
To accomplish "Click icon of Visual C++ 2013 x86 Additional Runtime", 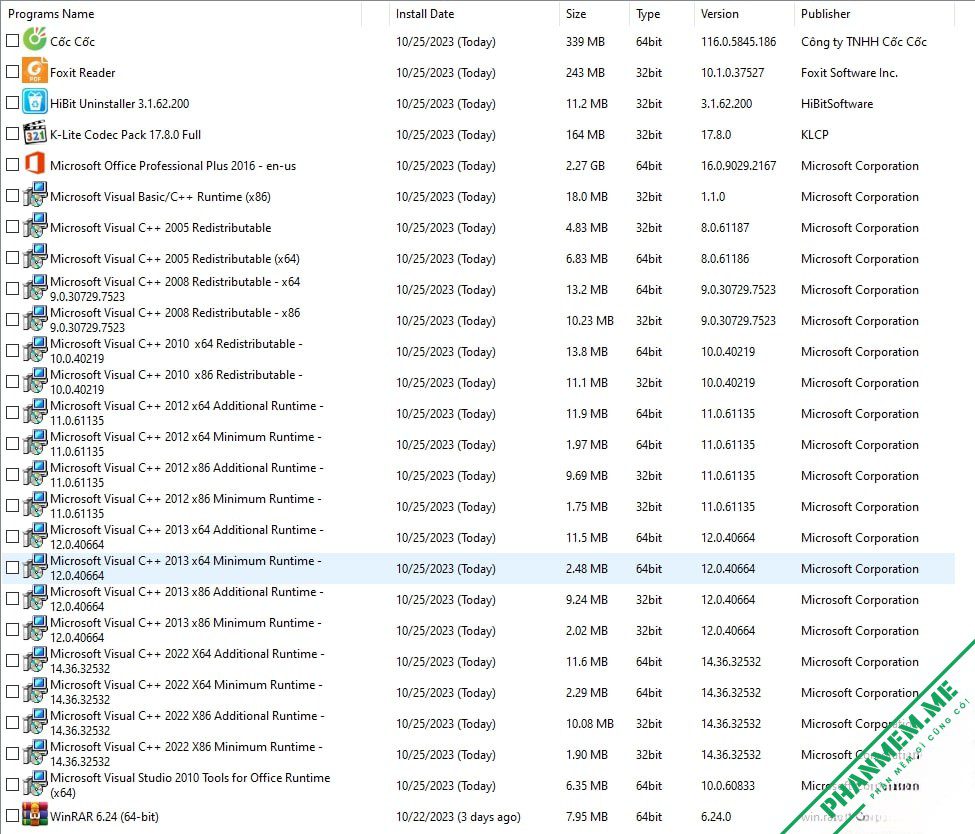I will pyautogui.click(x=35, y=598).
